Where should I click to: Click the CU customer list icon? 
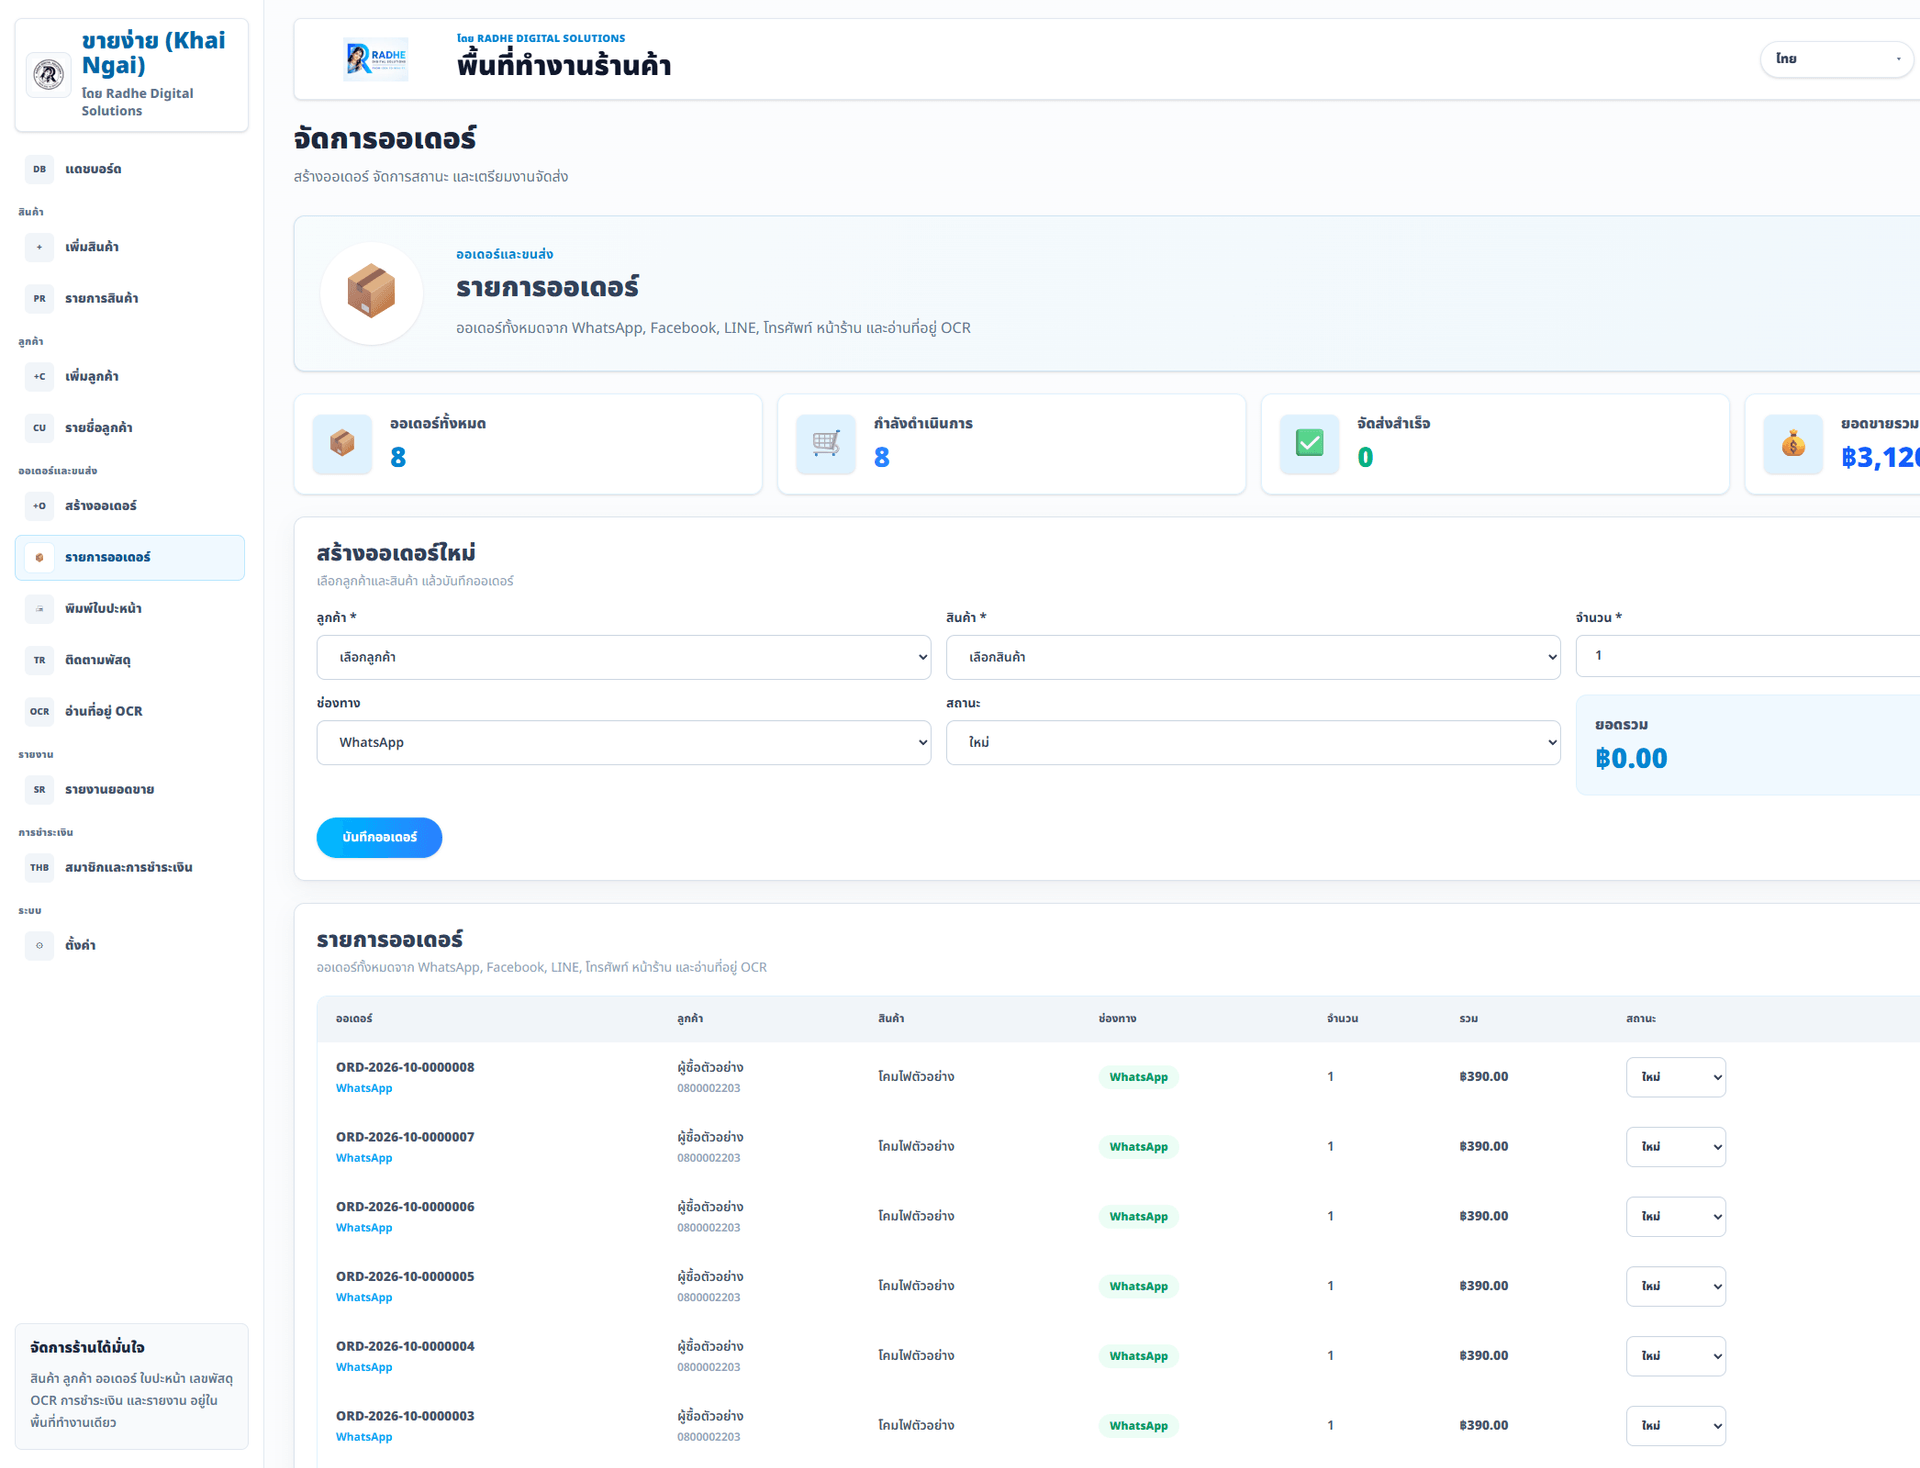point(39,427)
